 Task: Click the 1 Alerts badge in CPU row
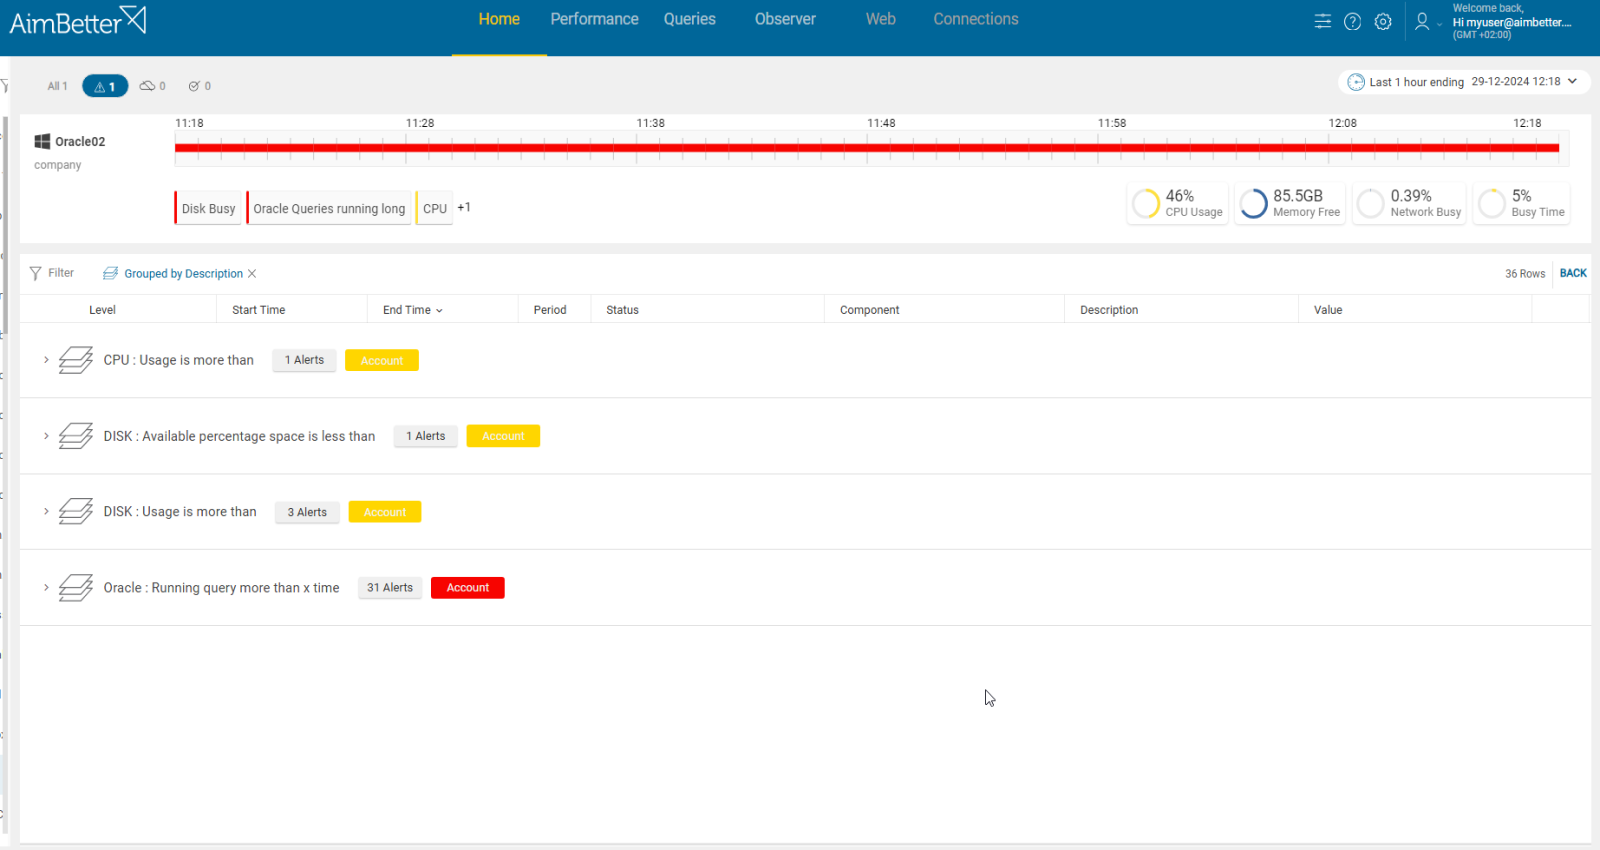click(x=304, y=360)
